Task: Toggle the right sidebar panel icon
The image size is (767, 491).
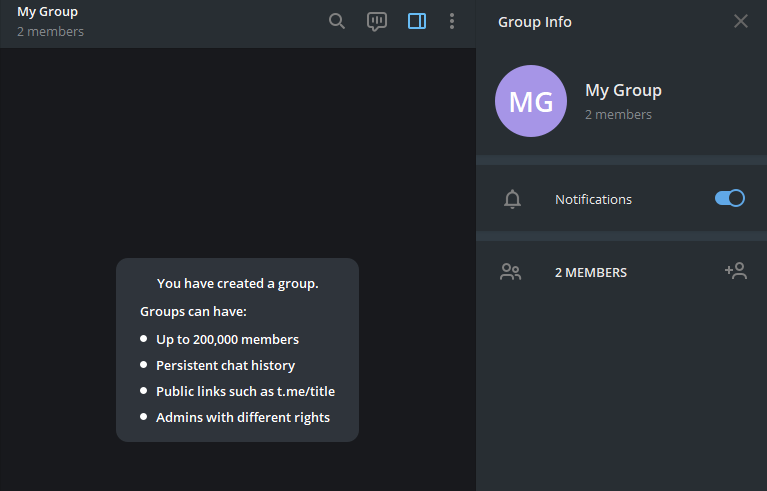Action: tap(417, 21)
